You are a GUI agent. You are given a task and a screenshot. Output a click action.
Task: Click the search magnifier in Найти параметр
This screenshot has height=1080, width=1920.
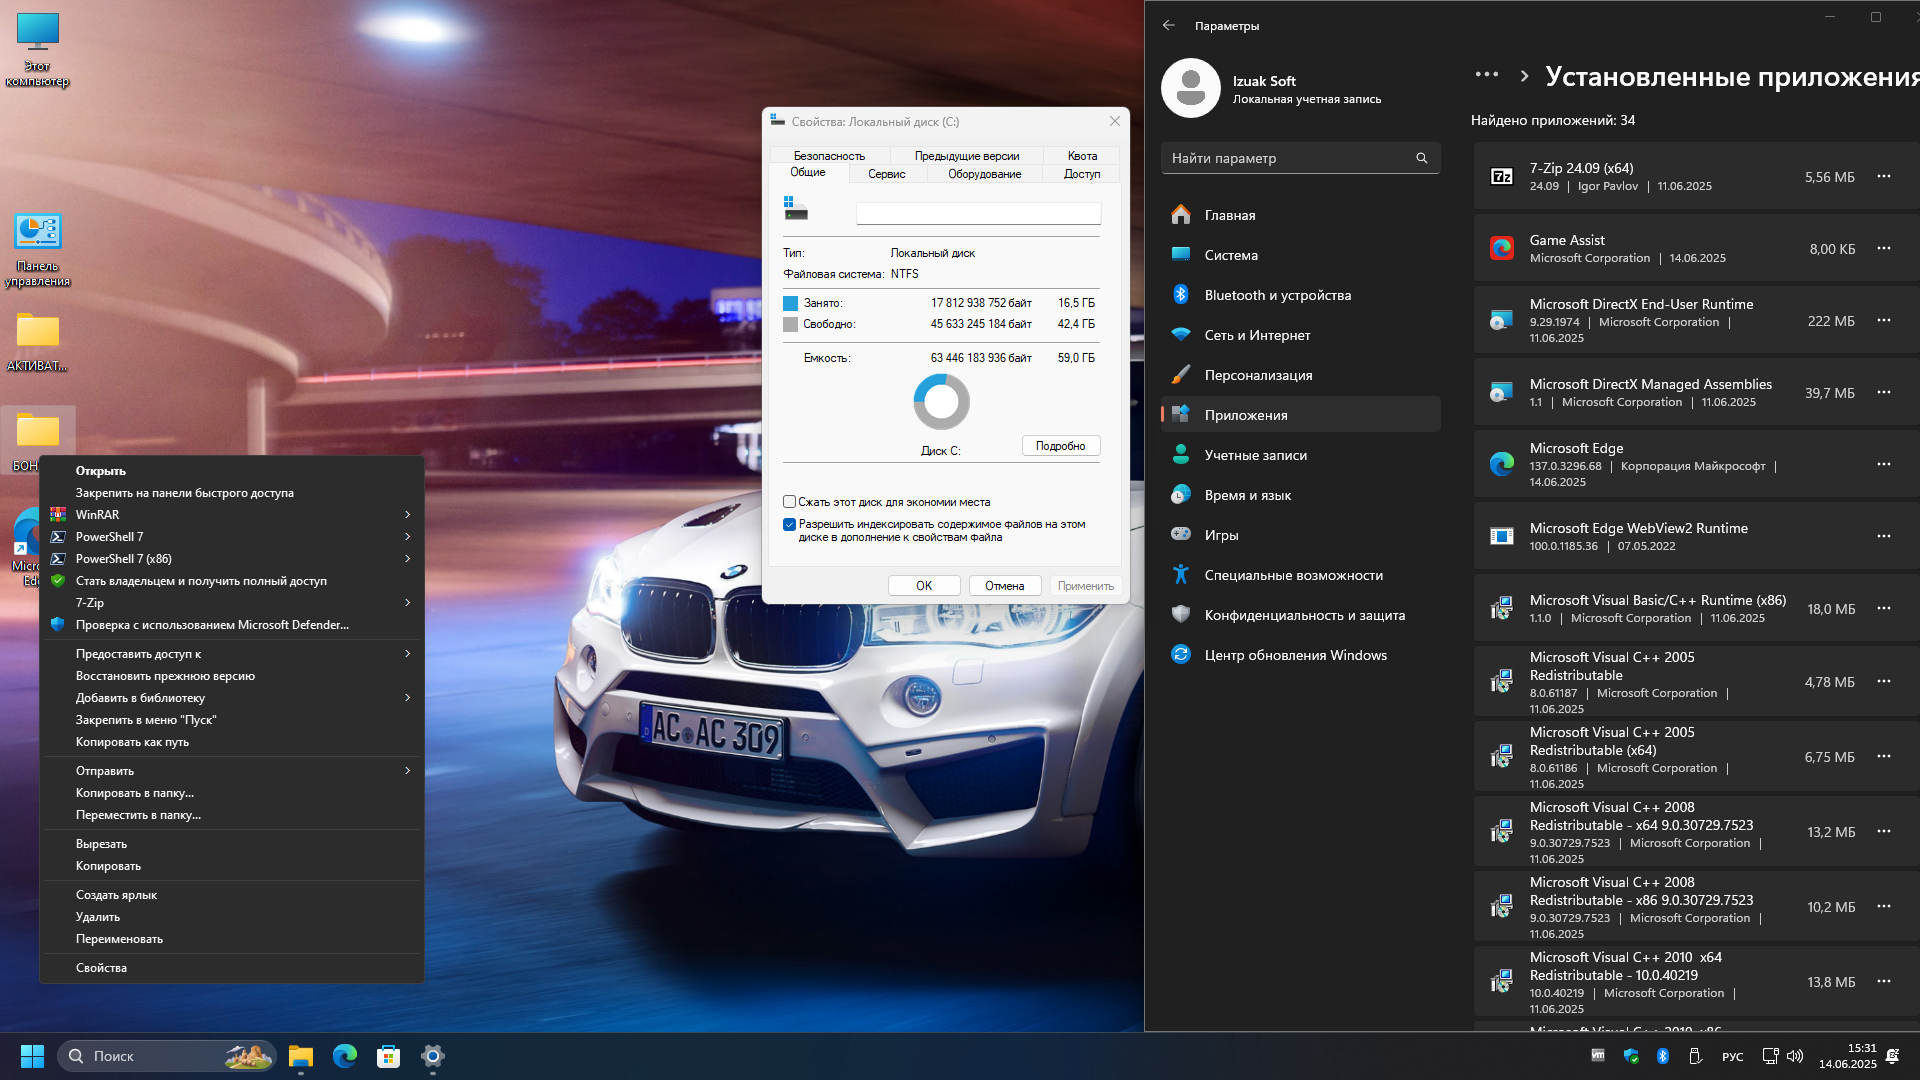coord(1421,158)
